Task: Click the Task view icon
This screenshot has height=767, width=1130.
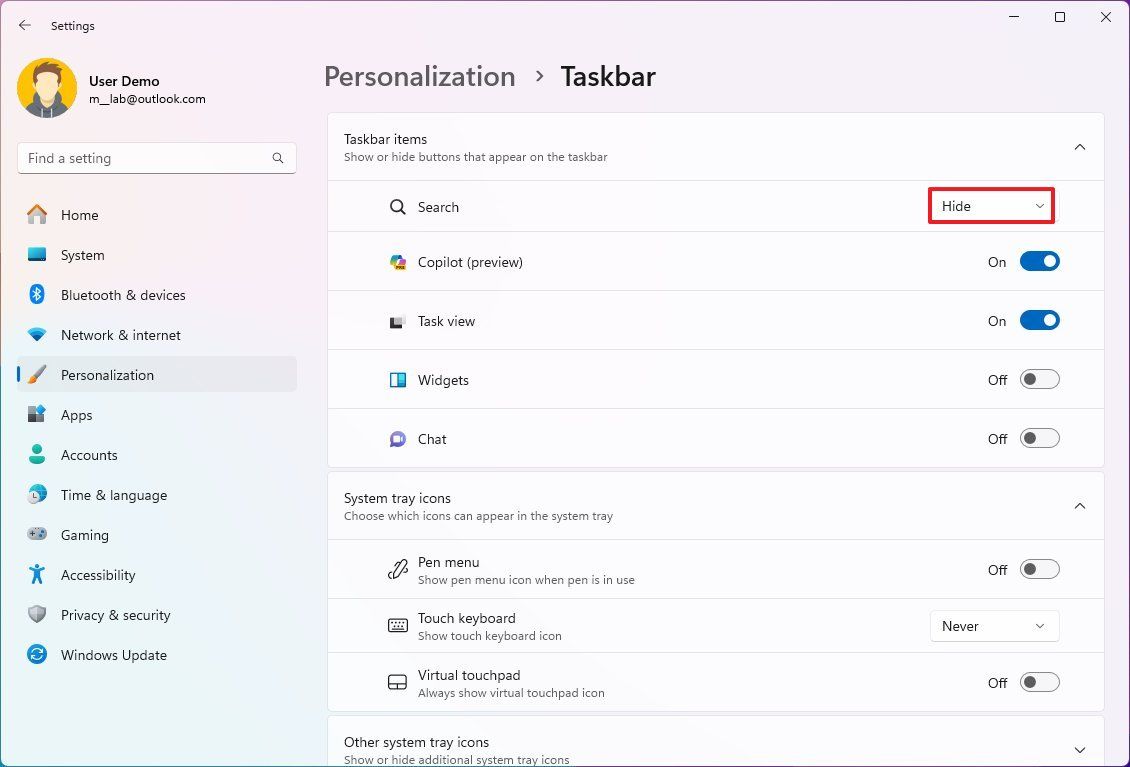Action: tap(398, 320)
